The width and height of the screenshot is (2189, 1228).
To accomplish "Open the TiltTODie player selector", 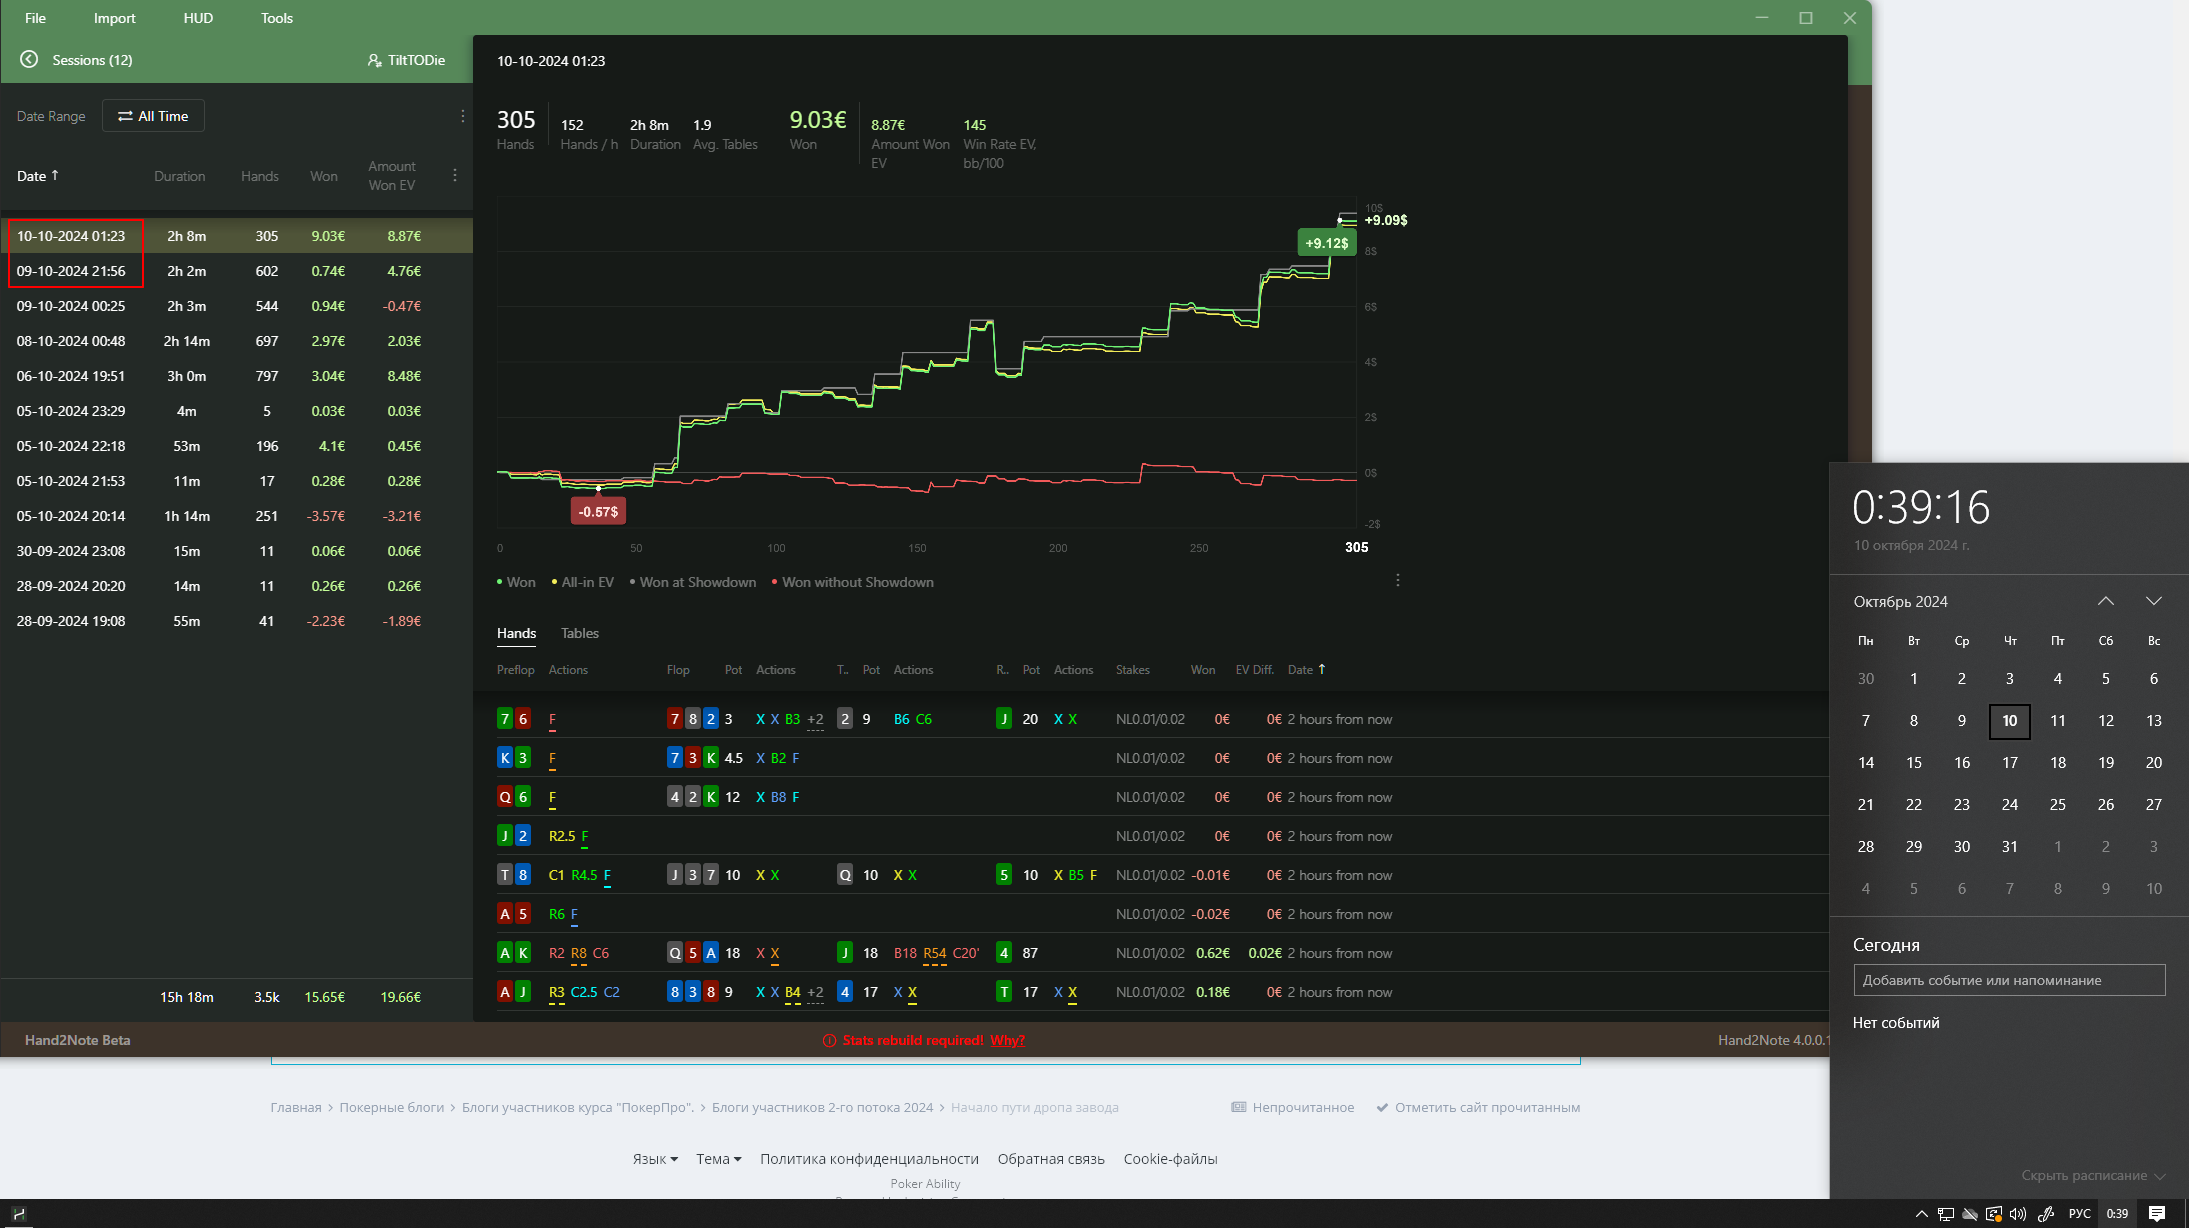I will (406, 60).
